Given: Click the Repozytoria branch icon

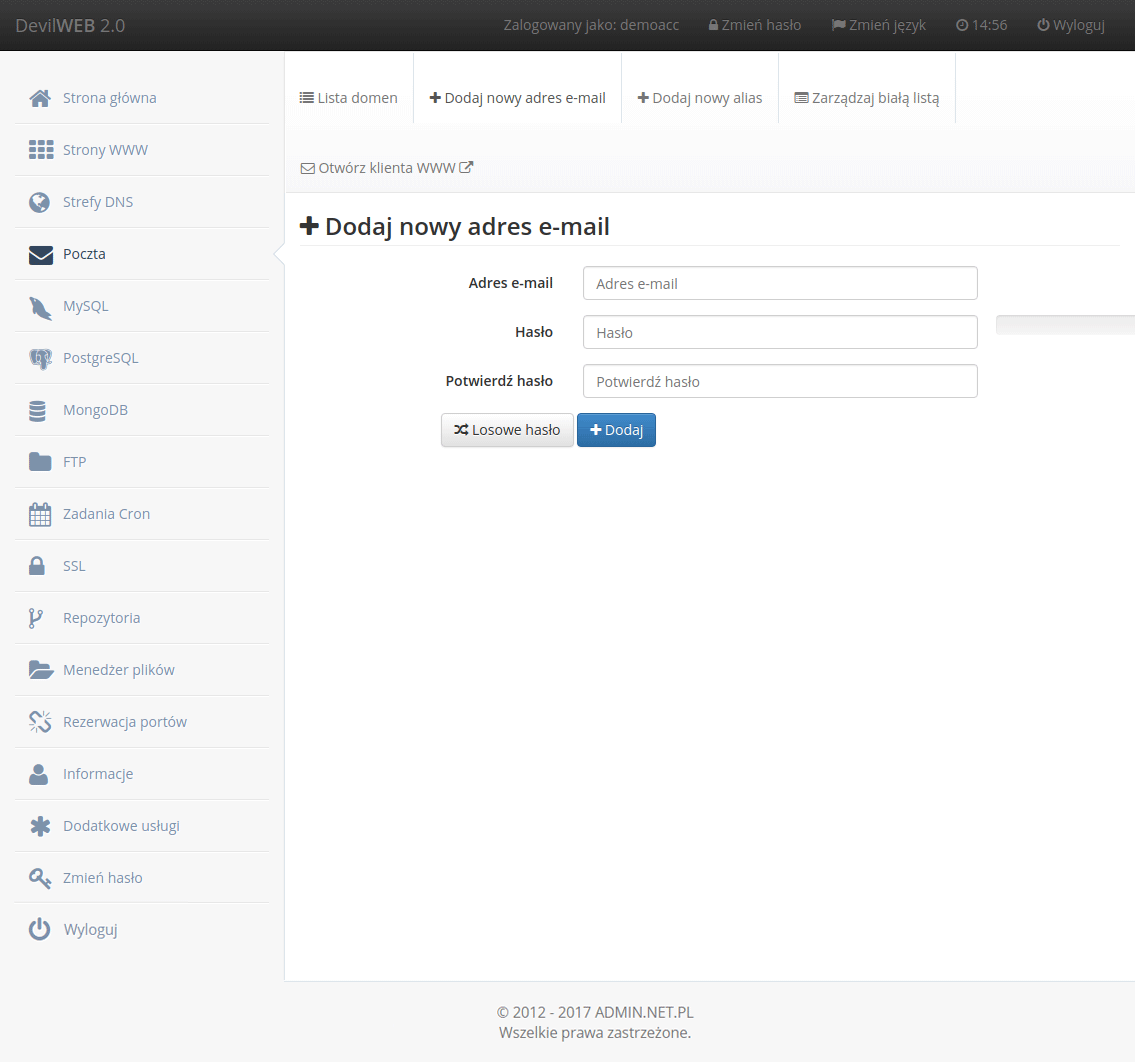Looking at the screenshot, I should click(36, 619).
